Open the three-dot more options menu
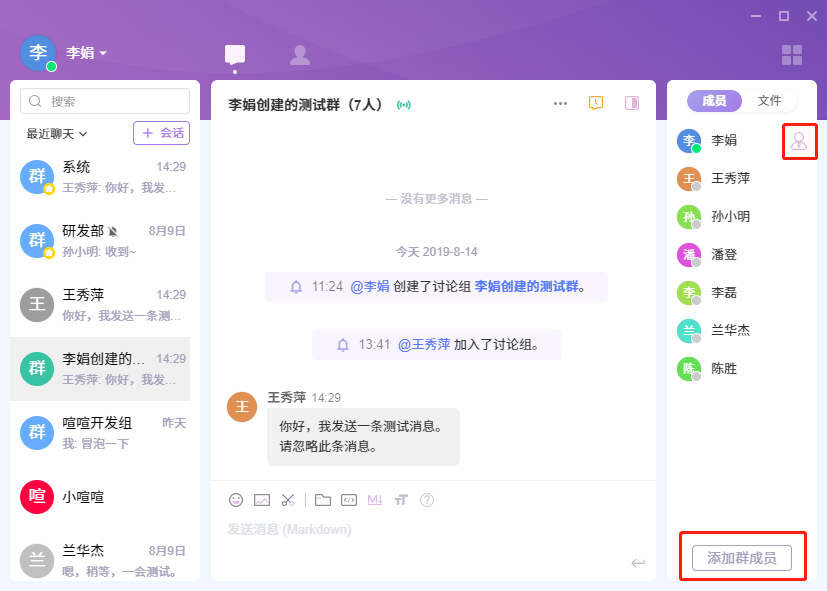 tap(560, 103)
